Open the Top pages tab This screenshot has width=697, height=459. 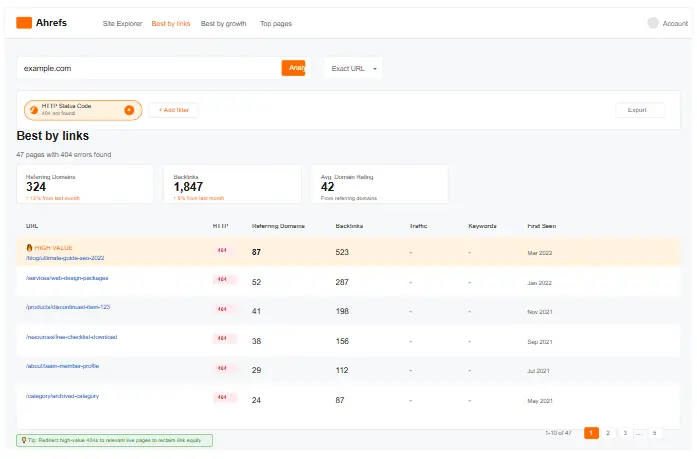(276, 24)
